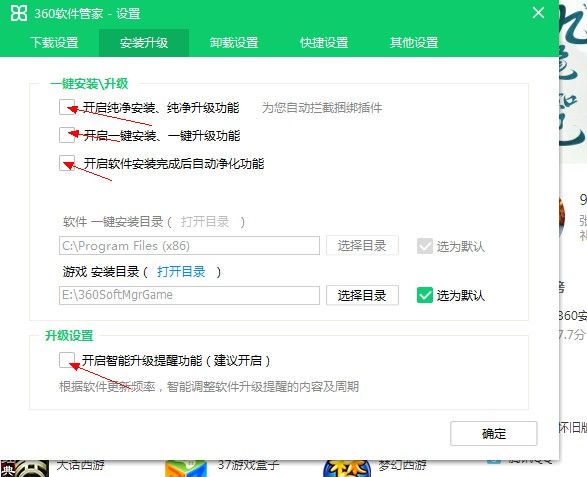Click the game 打开目录 link
This screenshot has width=587, height=477.
[x=181, y=271]
